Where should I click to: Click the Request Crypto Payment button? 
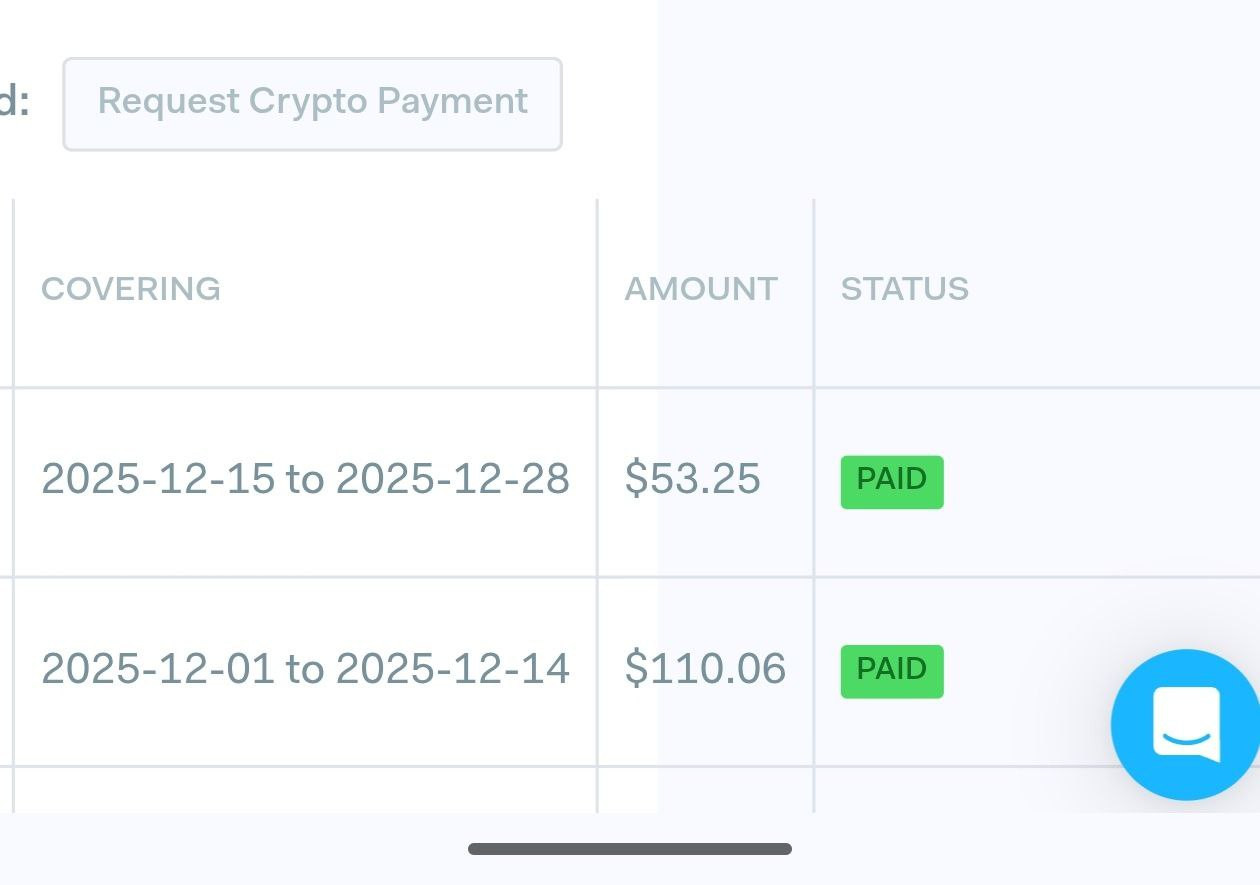tap(312, 104)
